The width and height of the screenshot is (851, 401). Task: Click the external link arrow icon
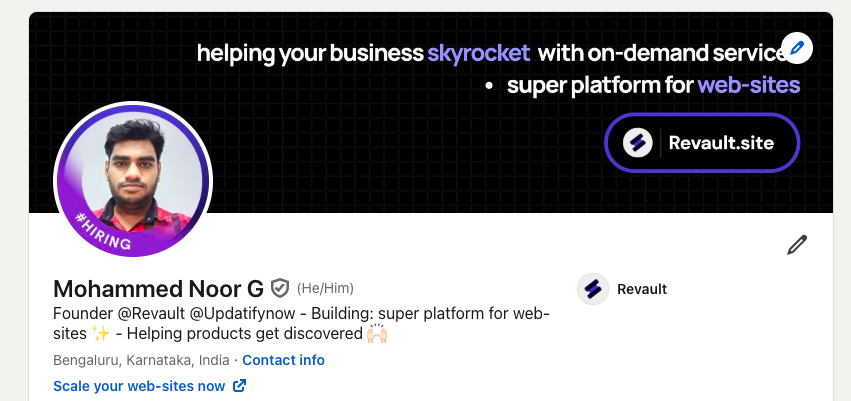pos(239,386)
